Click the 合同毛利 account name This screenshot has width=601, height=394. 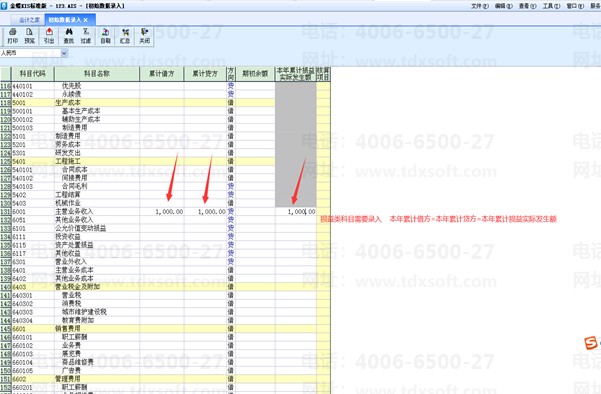point(75,187)
